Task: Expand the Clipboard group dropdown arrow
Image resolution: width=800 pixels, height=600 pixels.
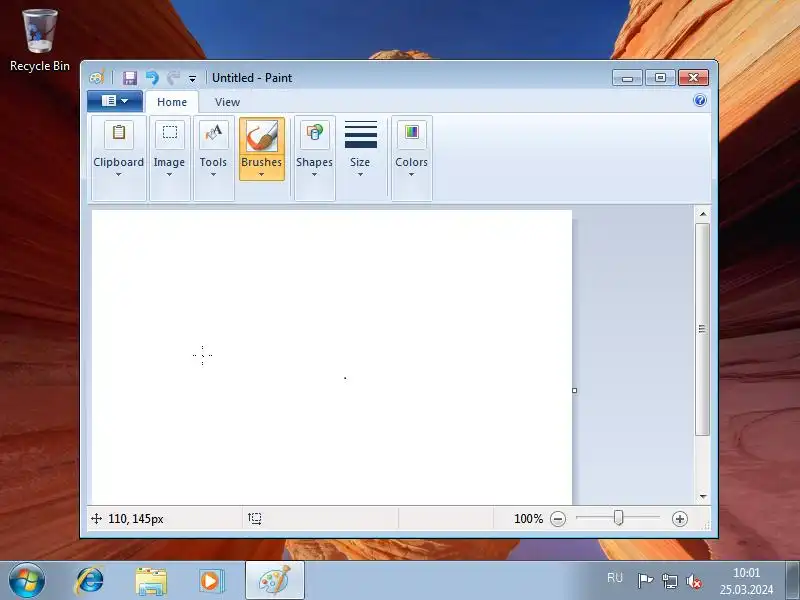Action: tap(118, 174)
